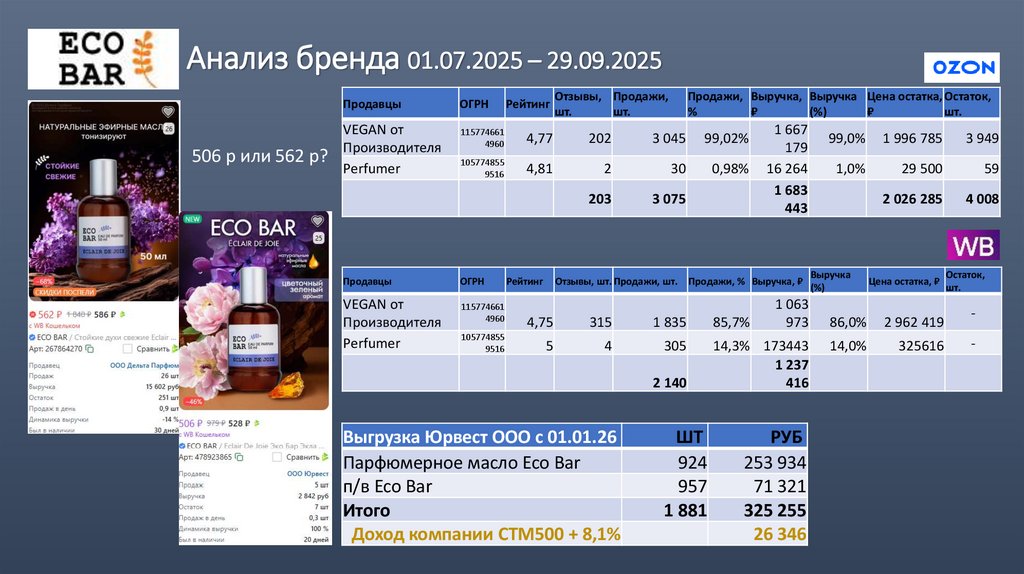The height and width of the screenshot is (574, 1024).
Task: Click the WB sales share 85,7%
Action: click(731, 322)
